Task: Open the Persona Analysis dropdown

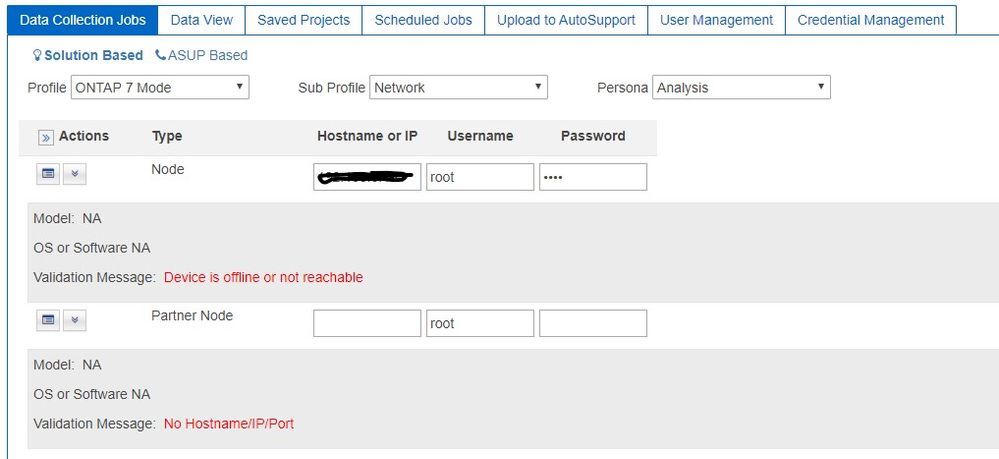Action: point(741,88)
